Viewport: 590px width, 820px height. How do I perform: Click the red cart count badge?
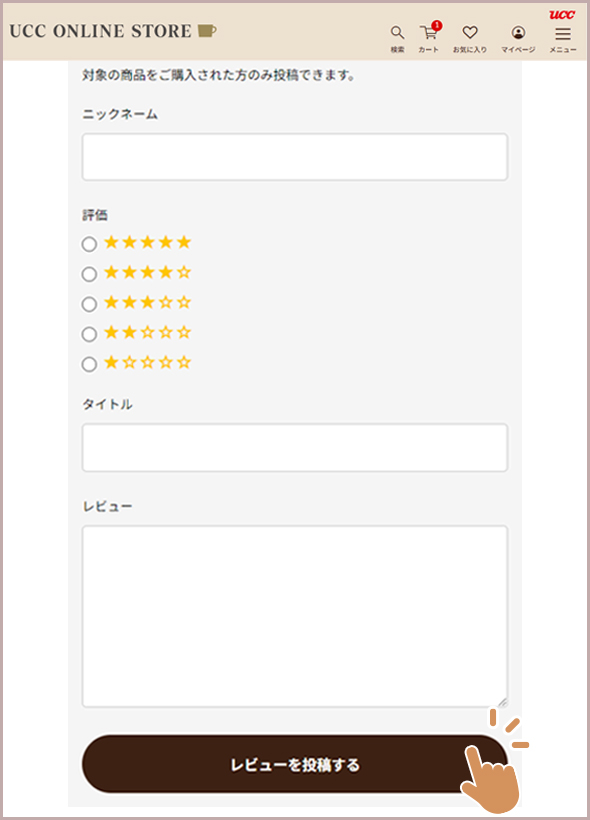437,25
